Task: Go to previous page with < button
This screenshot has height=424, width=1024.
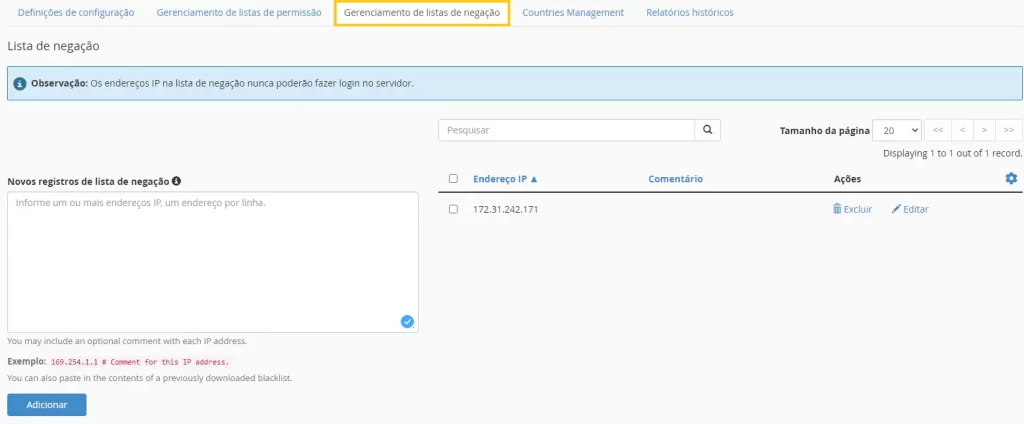Action: click(962, 130)
